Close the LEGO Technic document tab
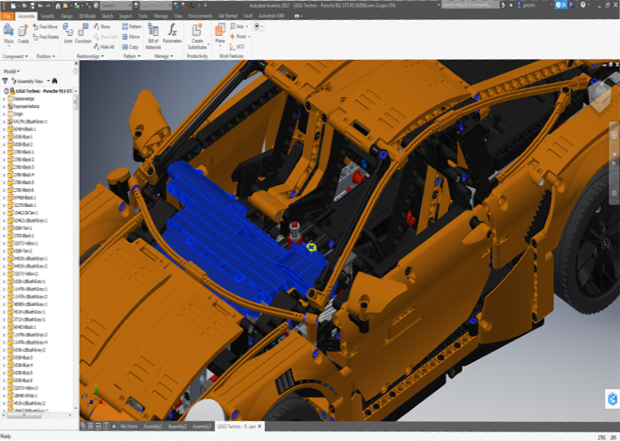The width and height of the screenshot is (620, 441). tap(260, 426)
